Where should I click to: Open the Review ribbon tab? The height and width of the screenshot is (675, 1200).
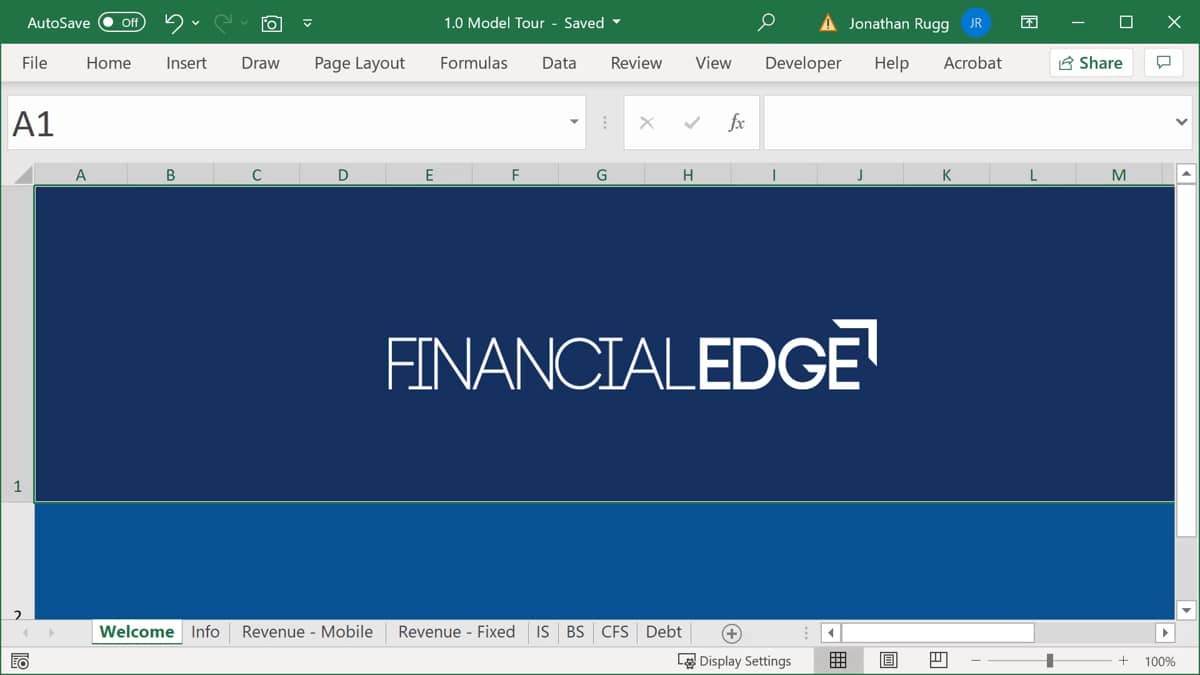coord(636,62)
